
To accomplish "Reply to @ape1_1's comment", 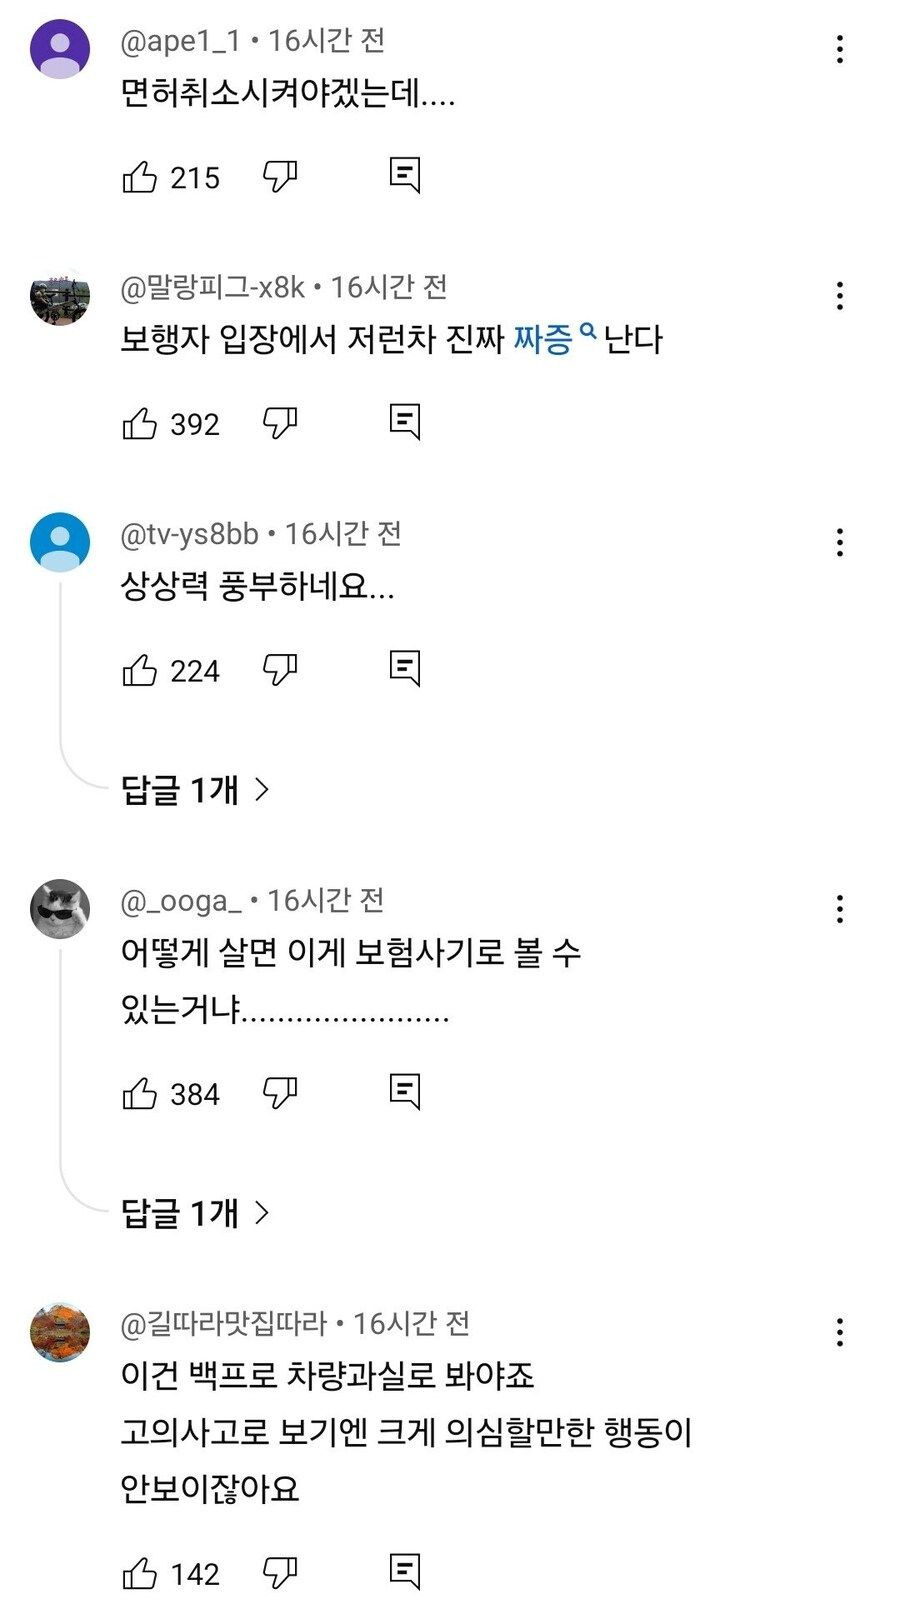I will [x=404, y=175].
